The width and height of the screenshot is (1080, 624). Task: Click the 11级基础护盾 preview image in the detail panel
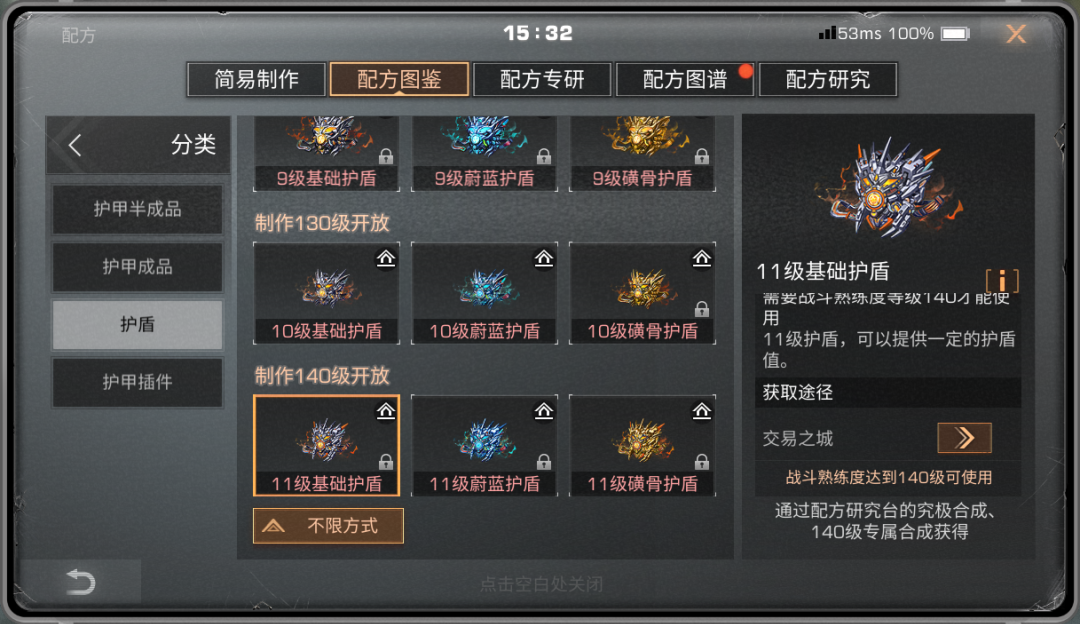pyautogui.click(x=887, y=189)
